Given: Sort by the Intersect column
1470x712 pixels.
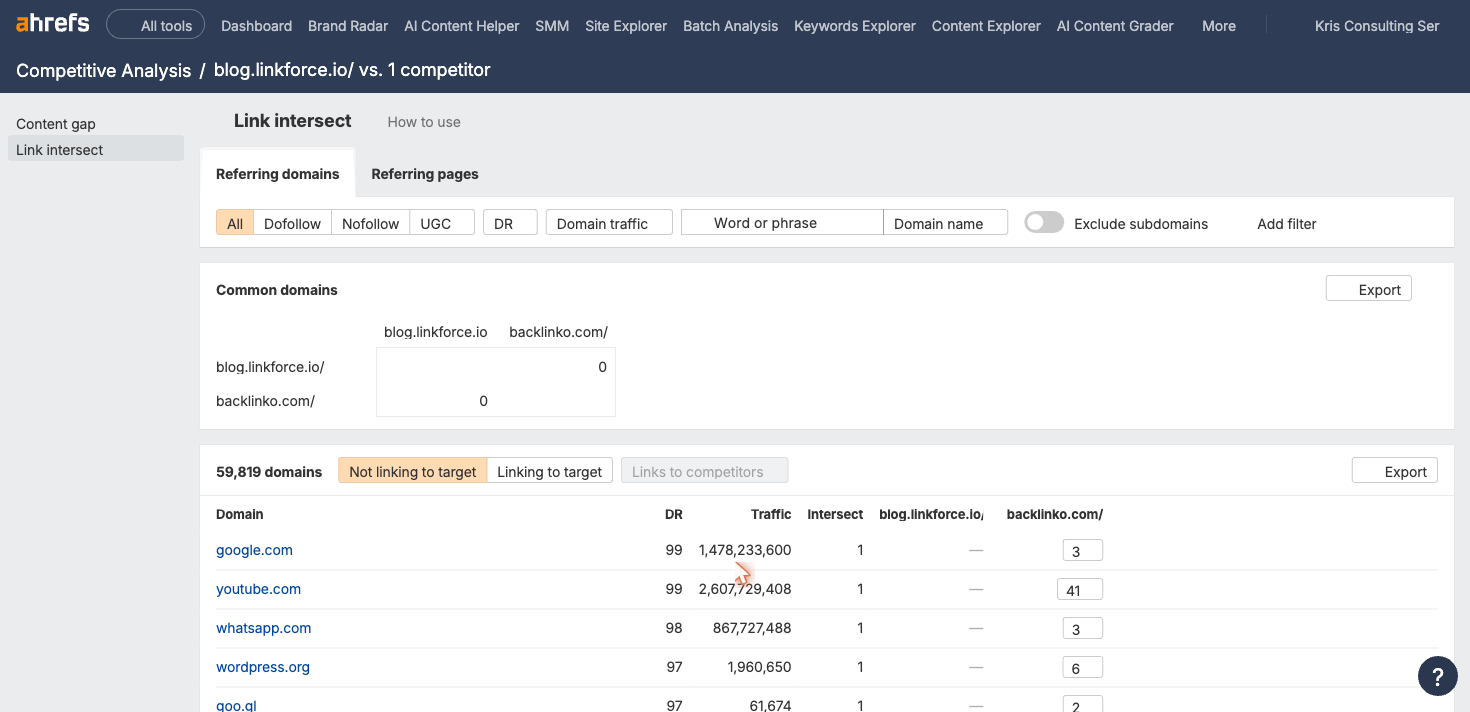Looking at the screenshot, I should pyautogui.click(x=835, y=514).
